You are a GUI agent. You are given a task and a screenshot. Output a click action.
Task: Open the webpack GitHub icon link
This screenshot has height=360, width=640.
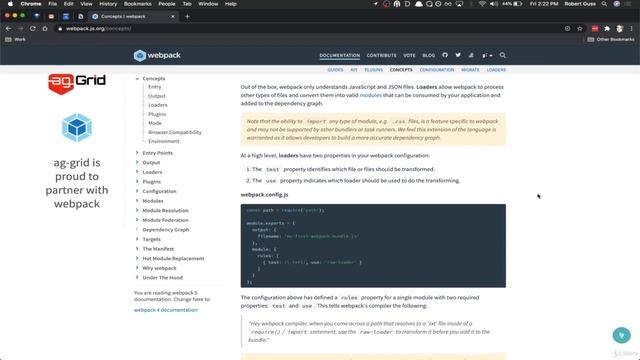pos(445,55)
